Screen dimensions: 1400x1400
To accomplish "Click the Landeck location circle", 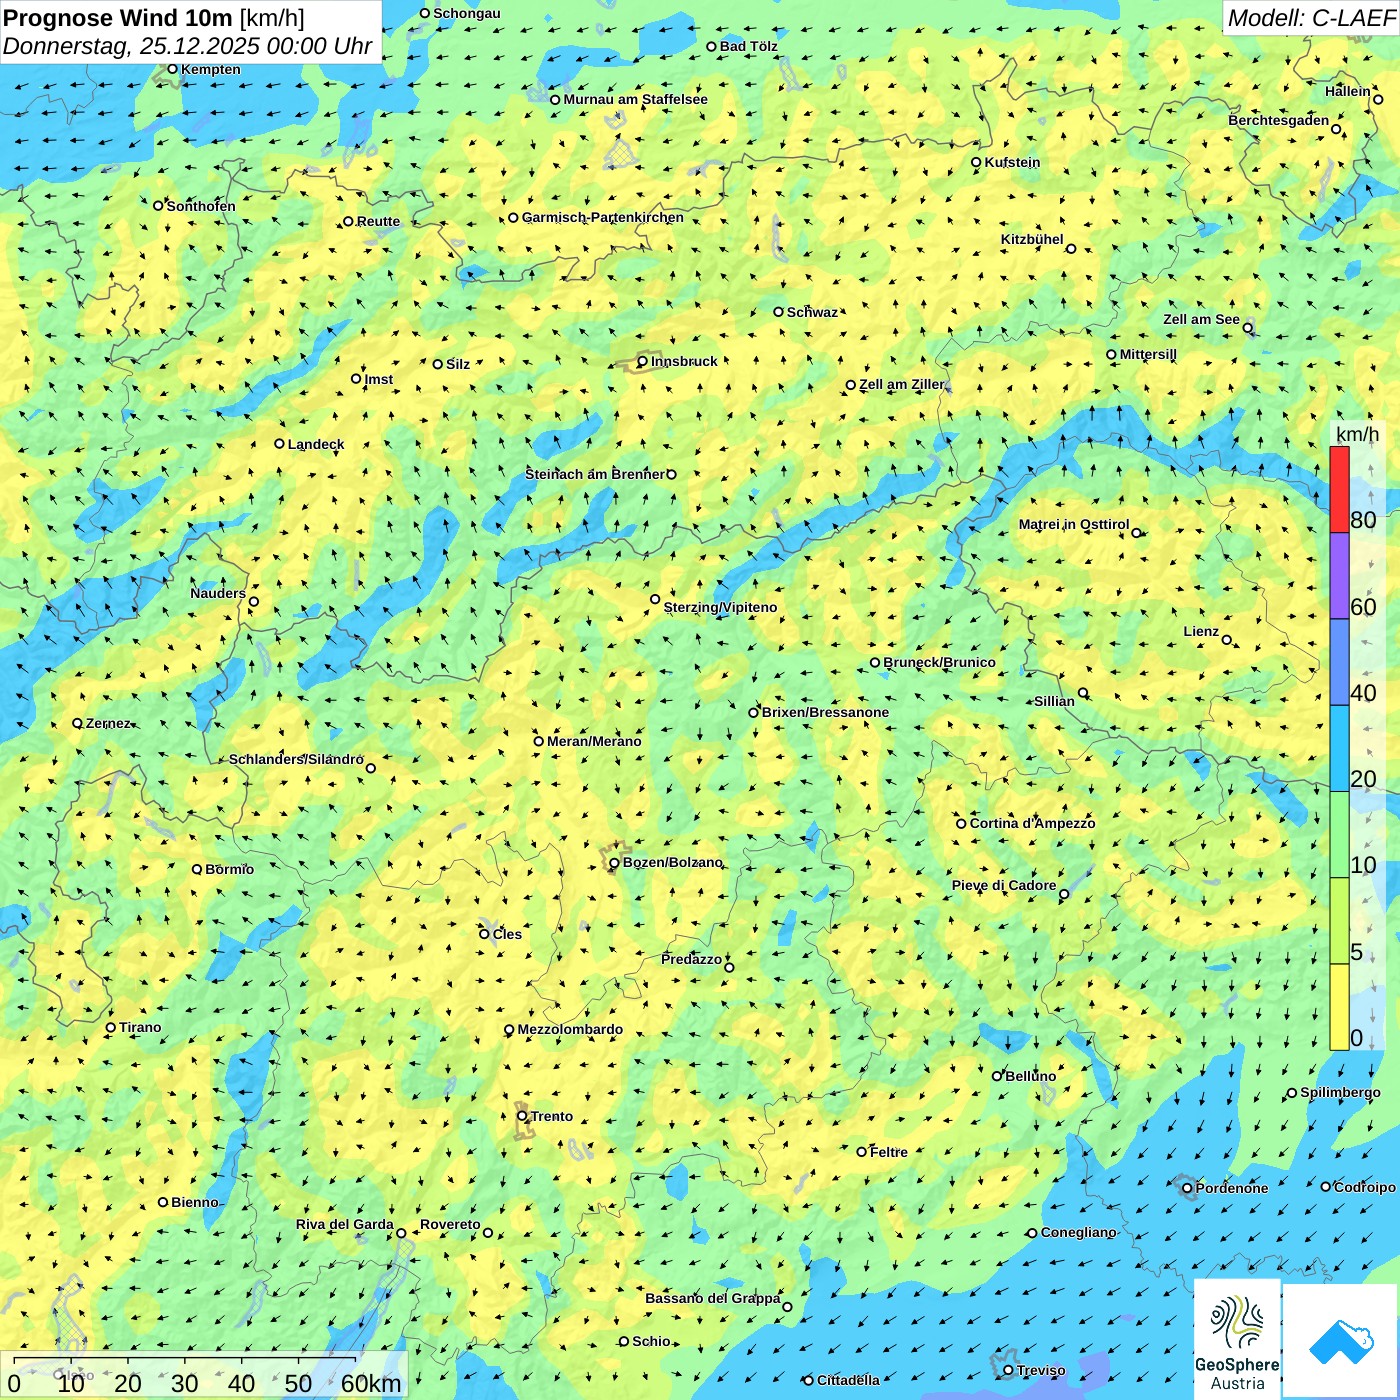I will (280, 444).
